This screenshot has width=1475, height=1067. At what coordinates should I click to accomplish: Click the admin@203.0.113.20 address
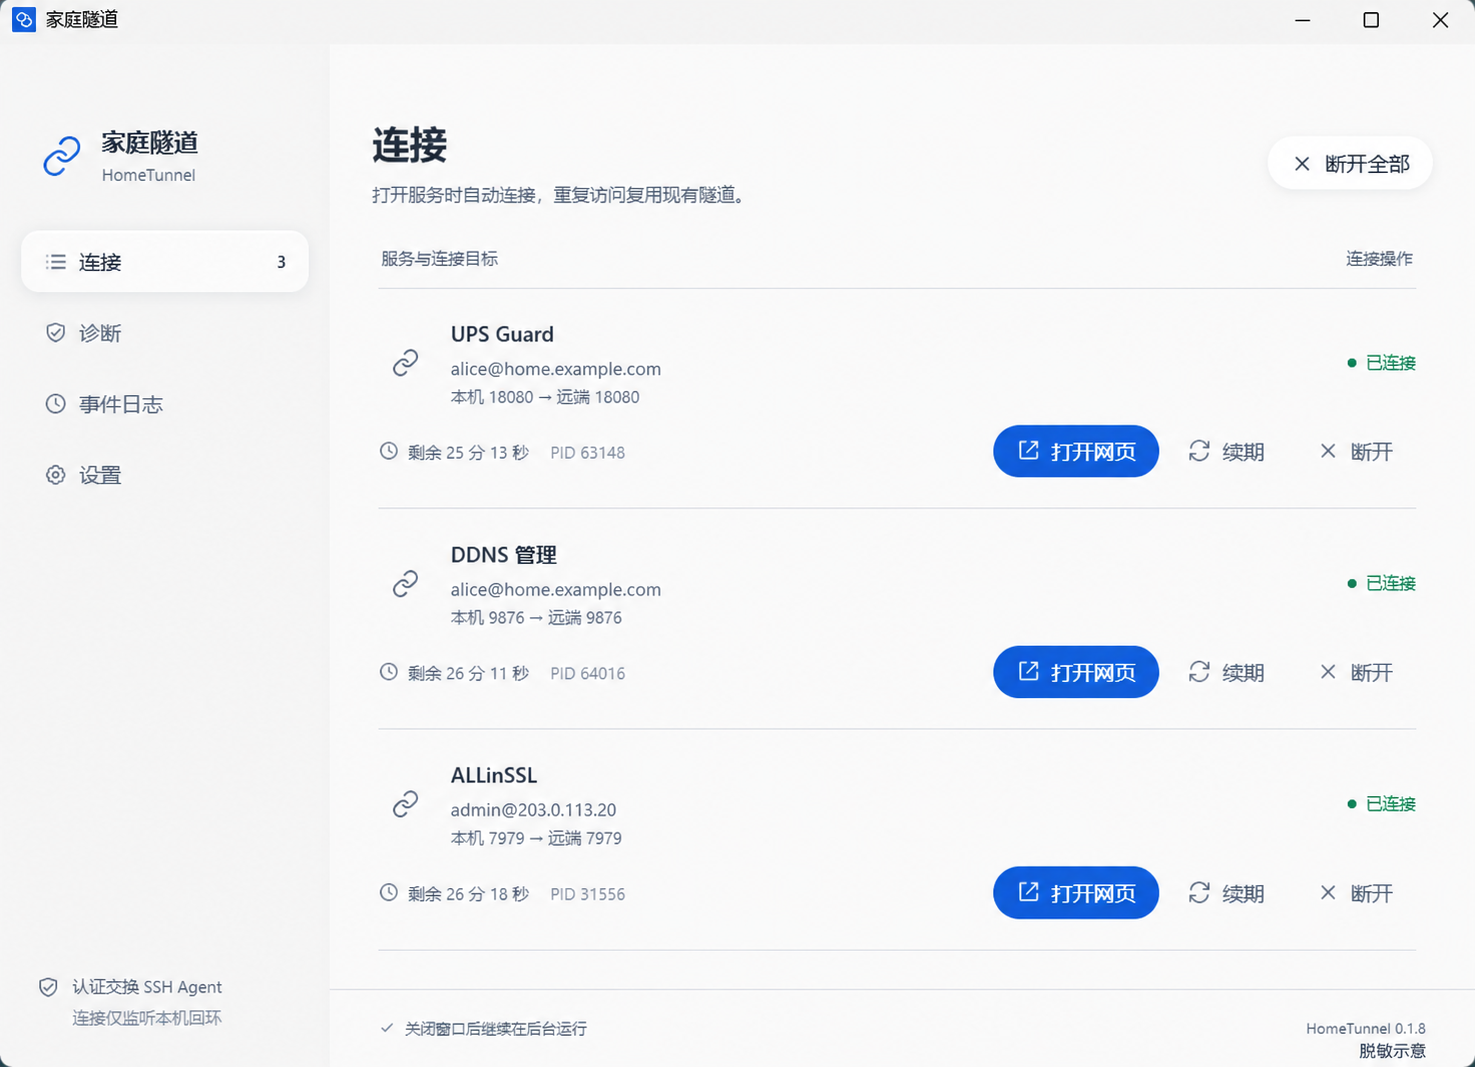coord(533,809)
